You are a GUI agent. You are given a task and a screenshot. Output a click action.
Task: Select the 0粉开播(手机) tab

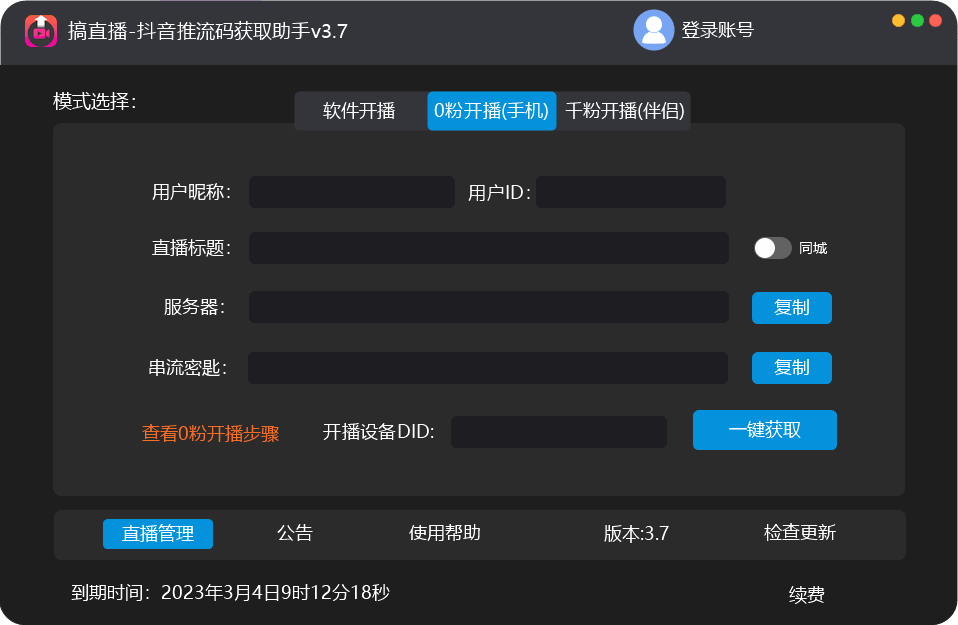[491, 111]
